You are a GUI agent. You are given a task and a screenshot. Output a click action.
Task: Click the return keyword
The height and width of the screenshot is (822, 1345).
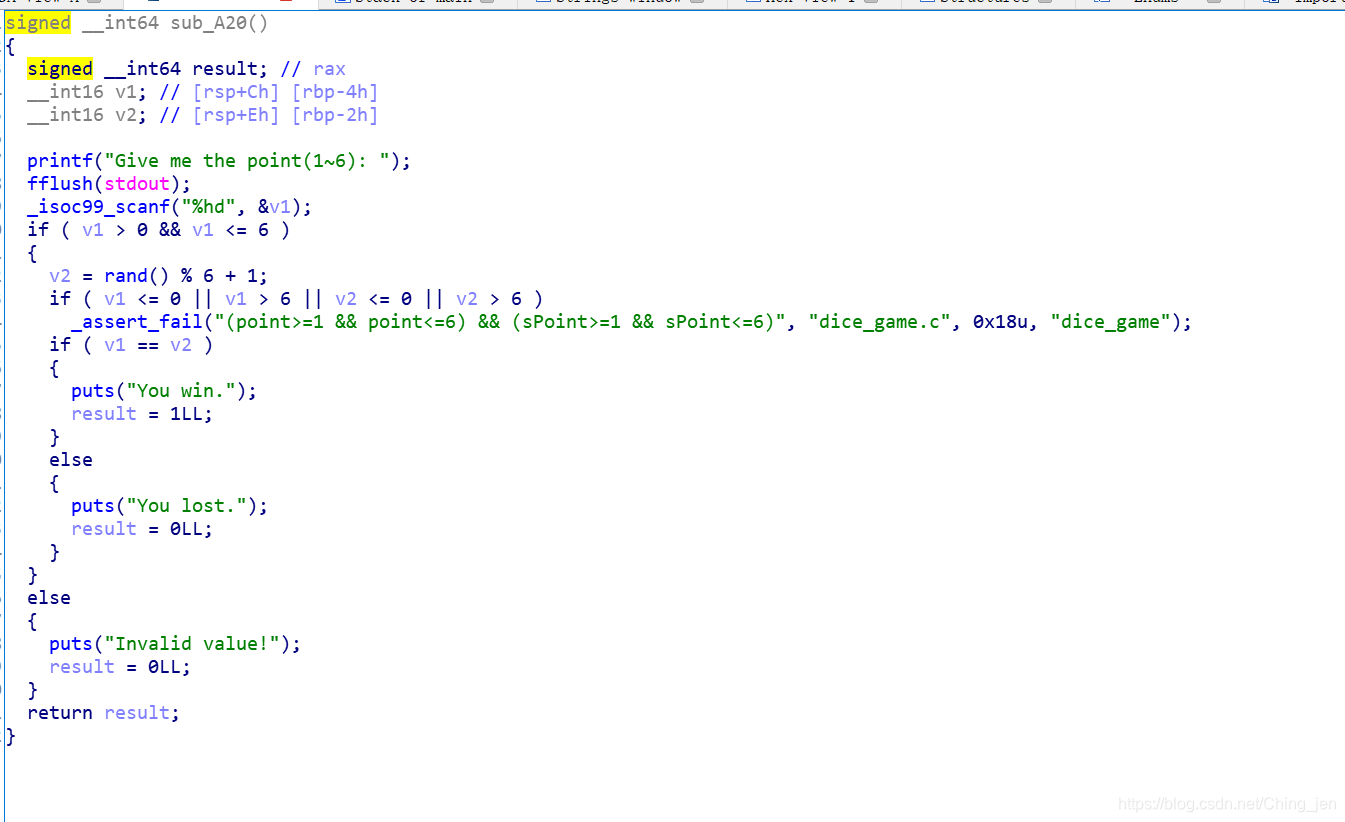click(60, 713)
